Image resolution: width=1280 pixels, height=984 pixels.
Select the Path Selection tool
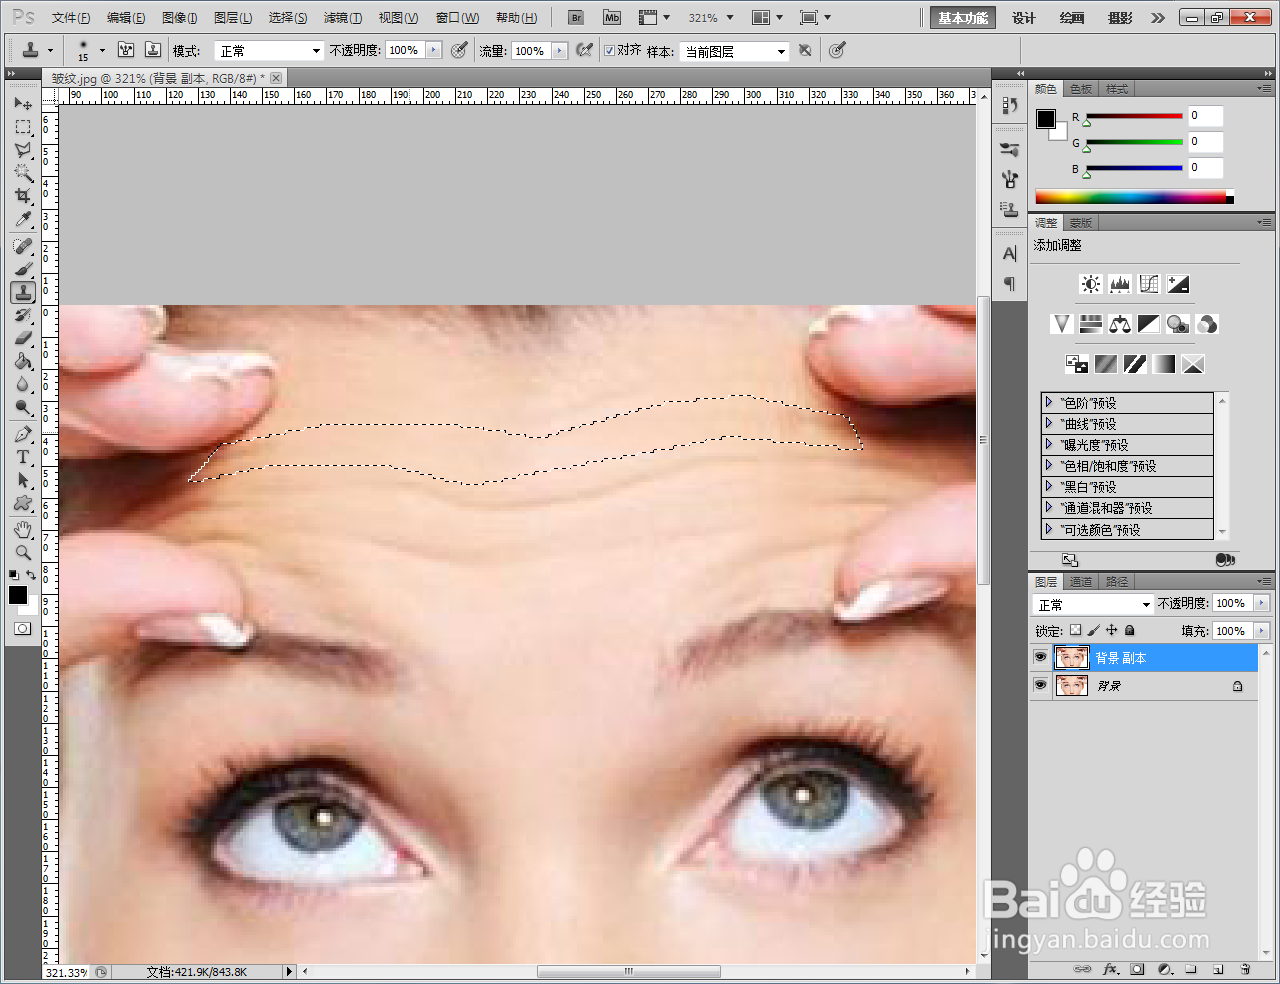[23, 480]
